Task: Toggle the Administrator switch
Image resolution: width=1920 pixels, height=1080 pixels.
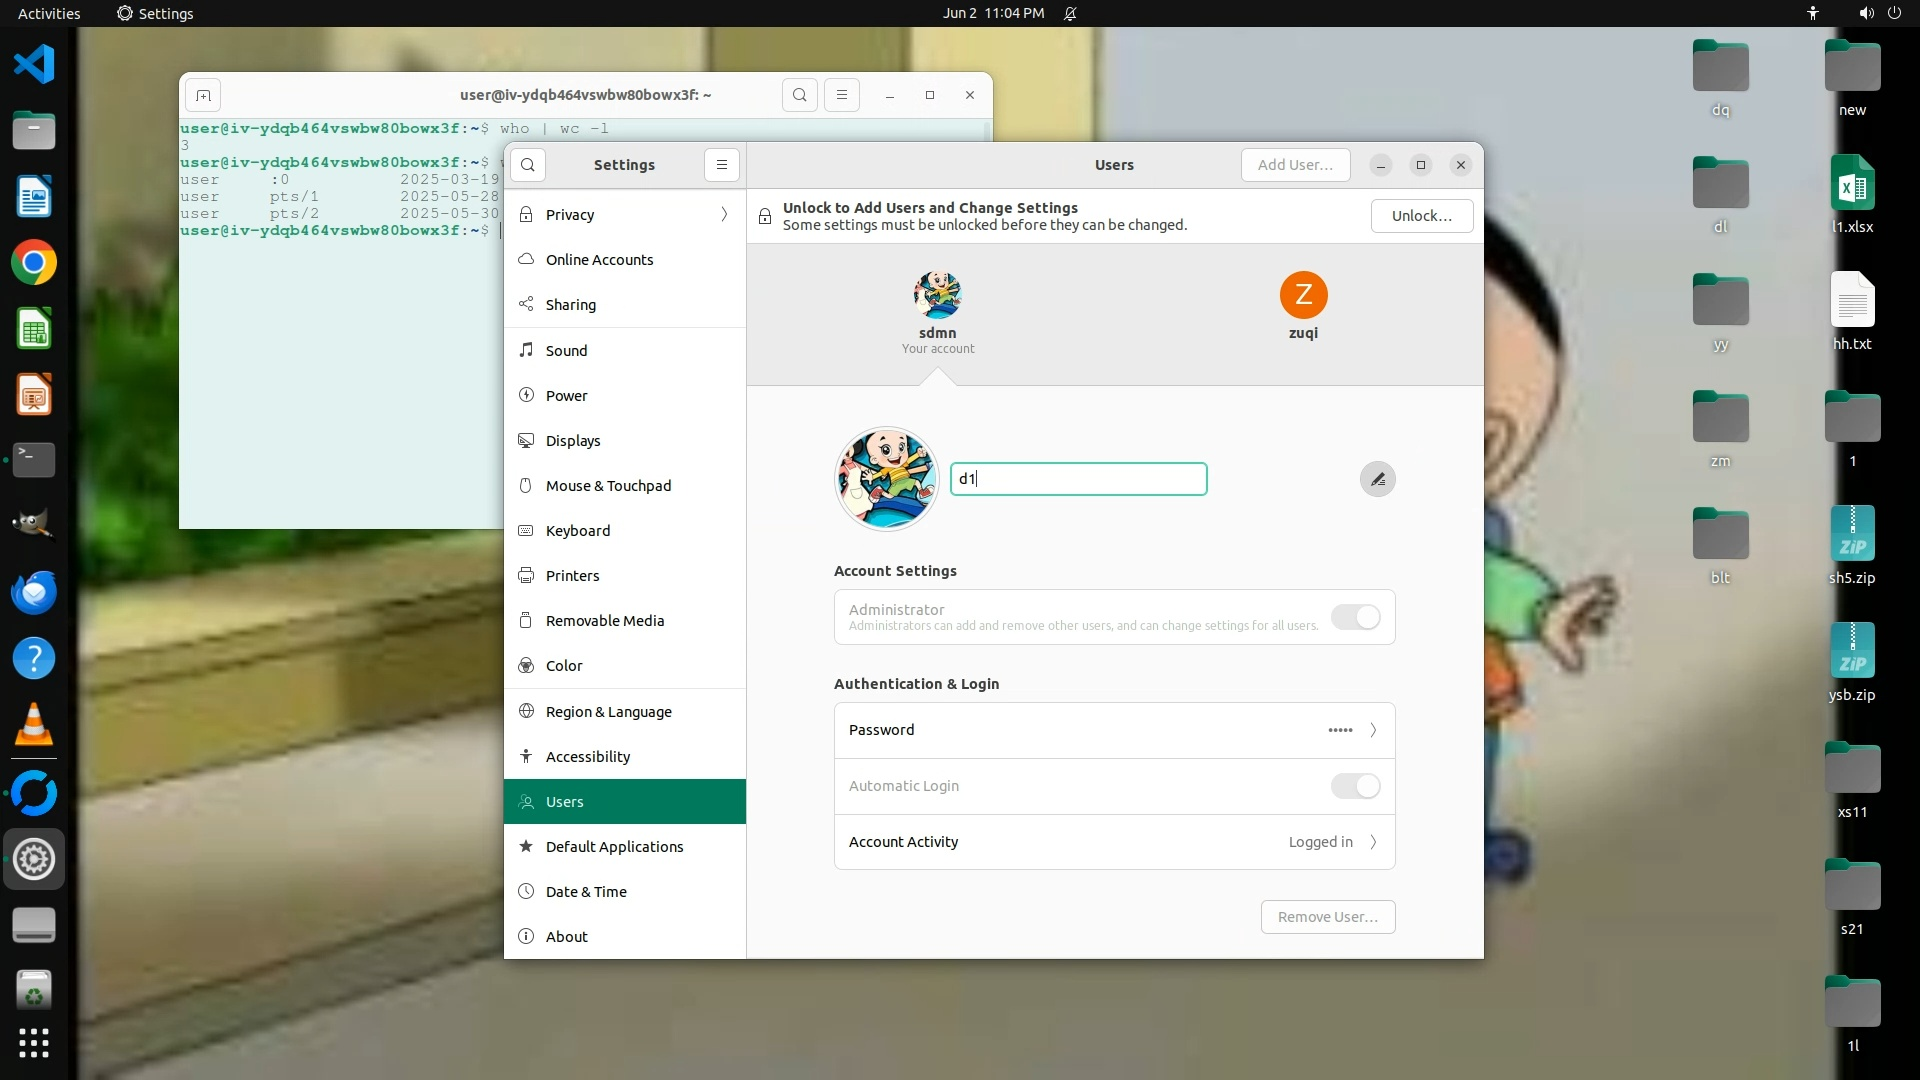Action: tap(1355, 618)
